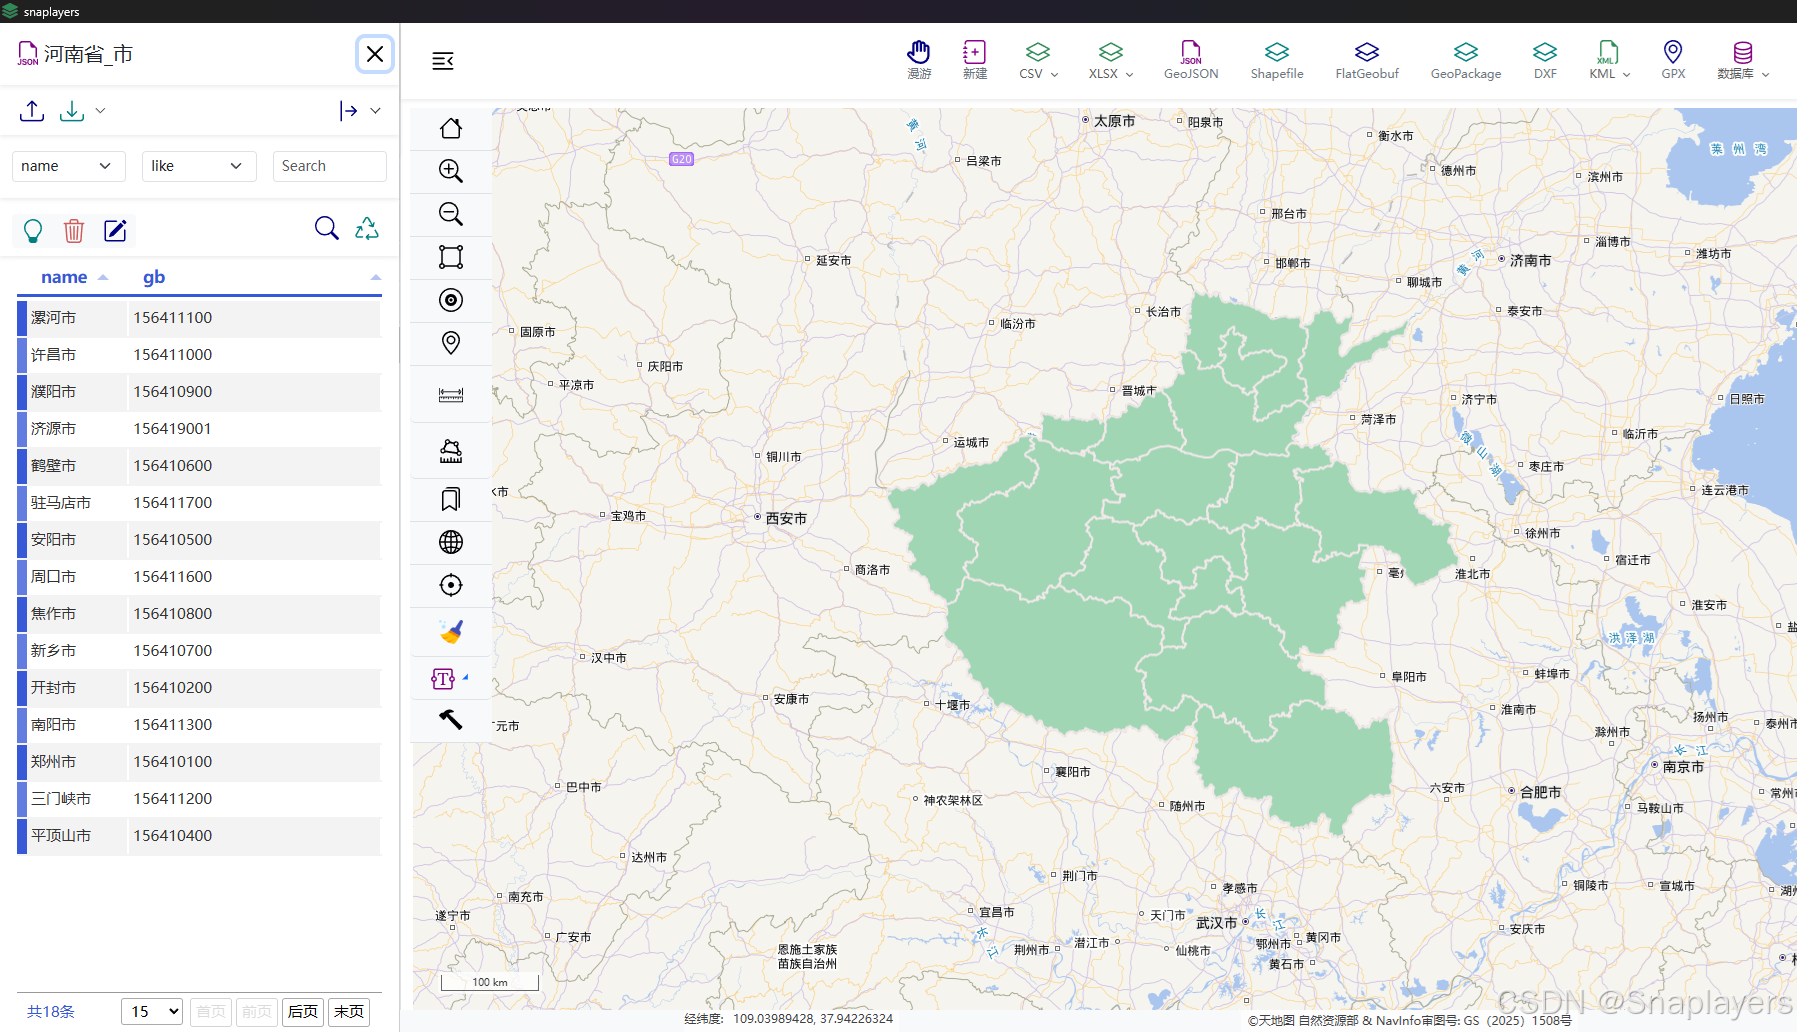Open the hammer toolbox icon
This screenshot has width=1797, height=1032.
(x=451, y=719)
